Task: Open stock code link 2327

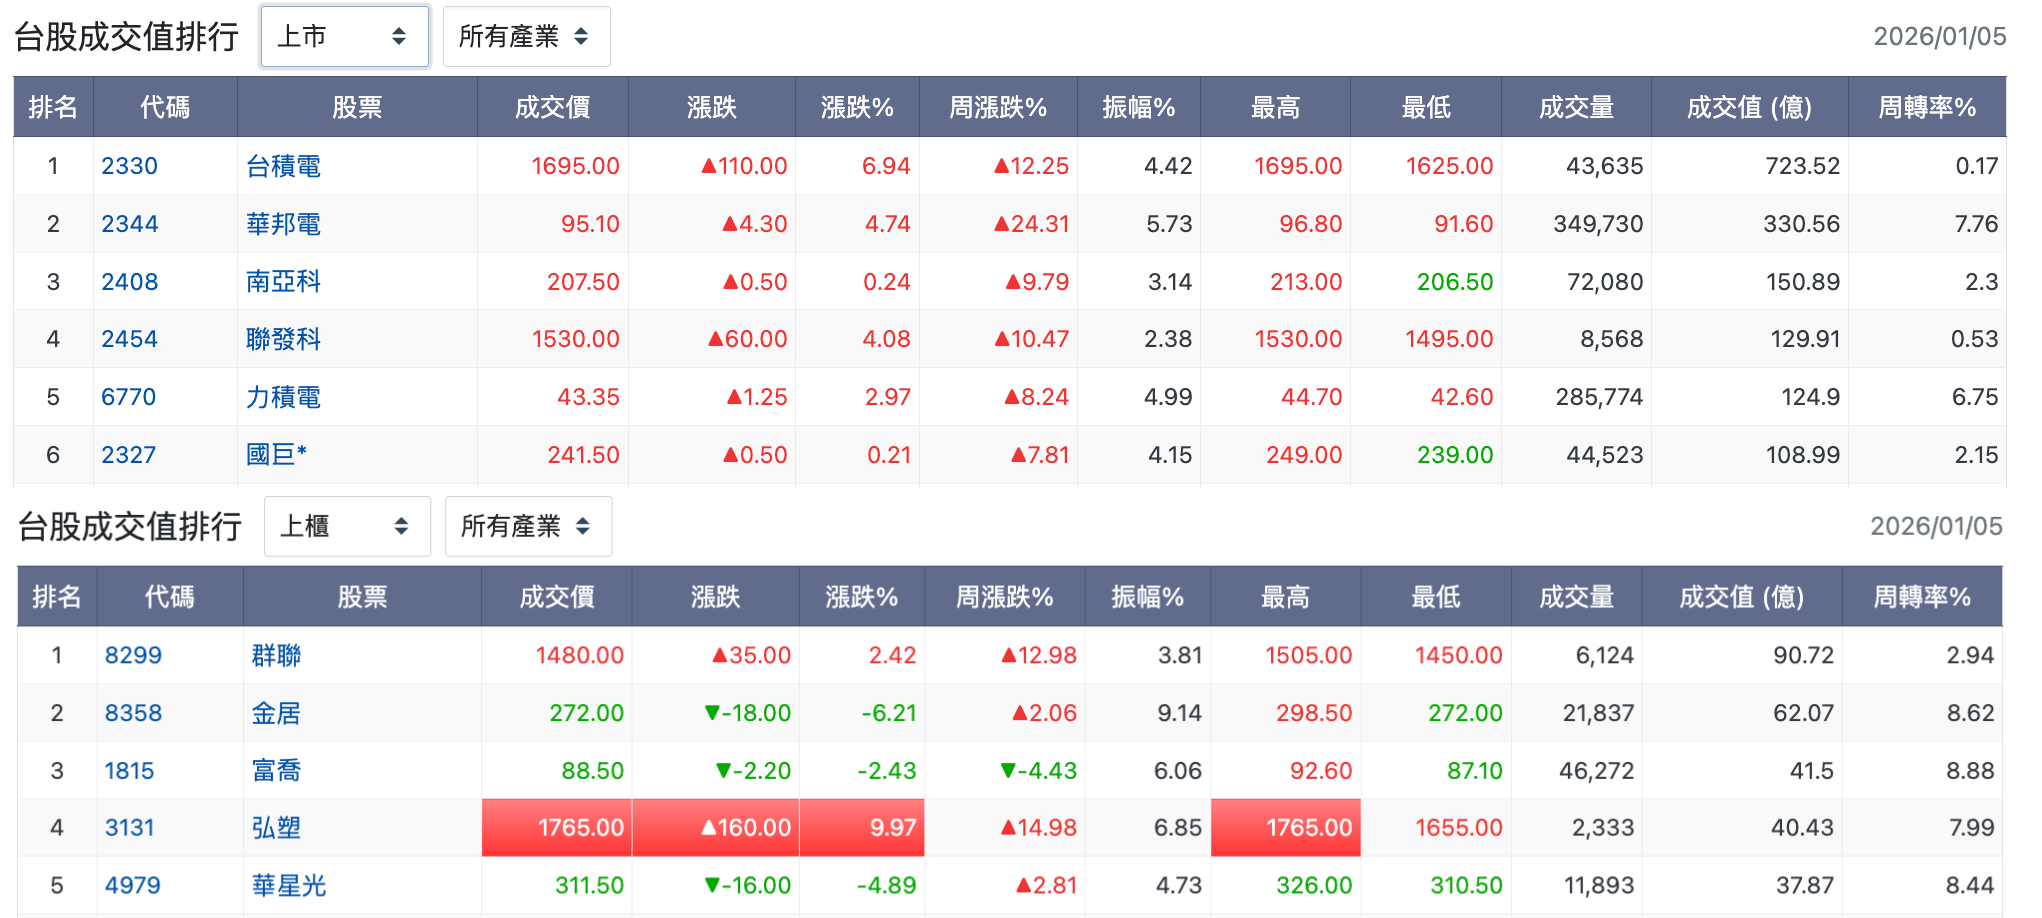Action: [129, 455]
